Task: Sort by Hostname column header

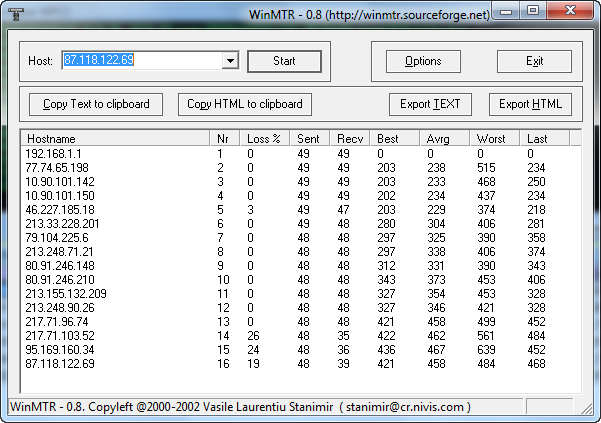Action: click(x=115, y=138)
